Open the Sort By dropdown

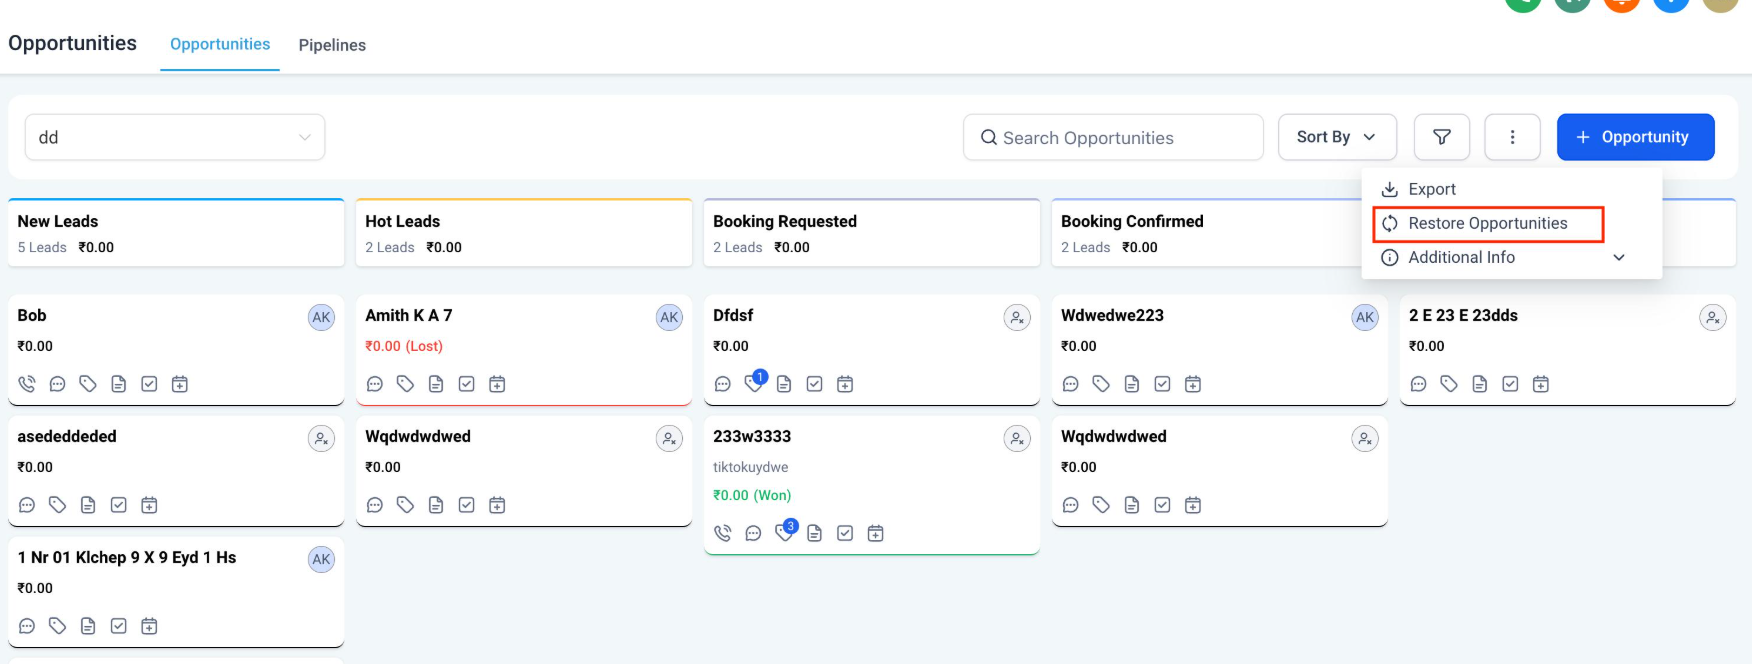click(1337, 137)
